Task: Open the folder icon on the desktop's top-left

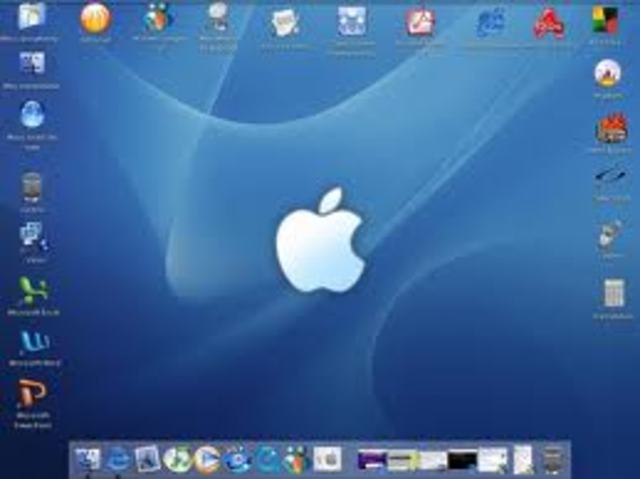Action: pyautogui.click(x=32, y=16)
